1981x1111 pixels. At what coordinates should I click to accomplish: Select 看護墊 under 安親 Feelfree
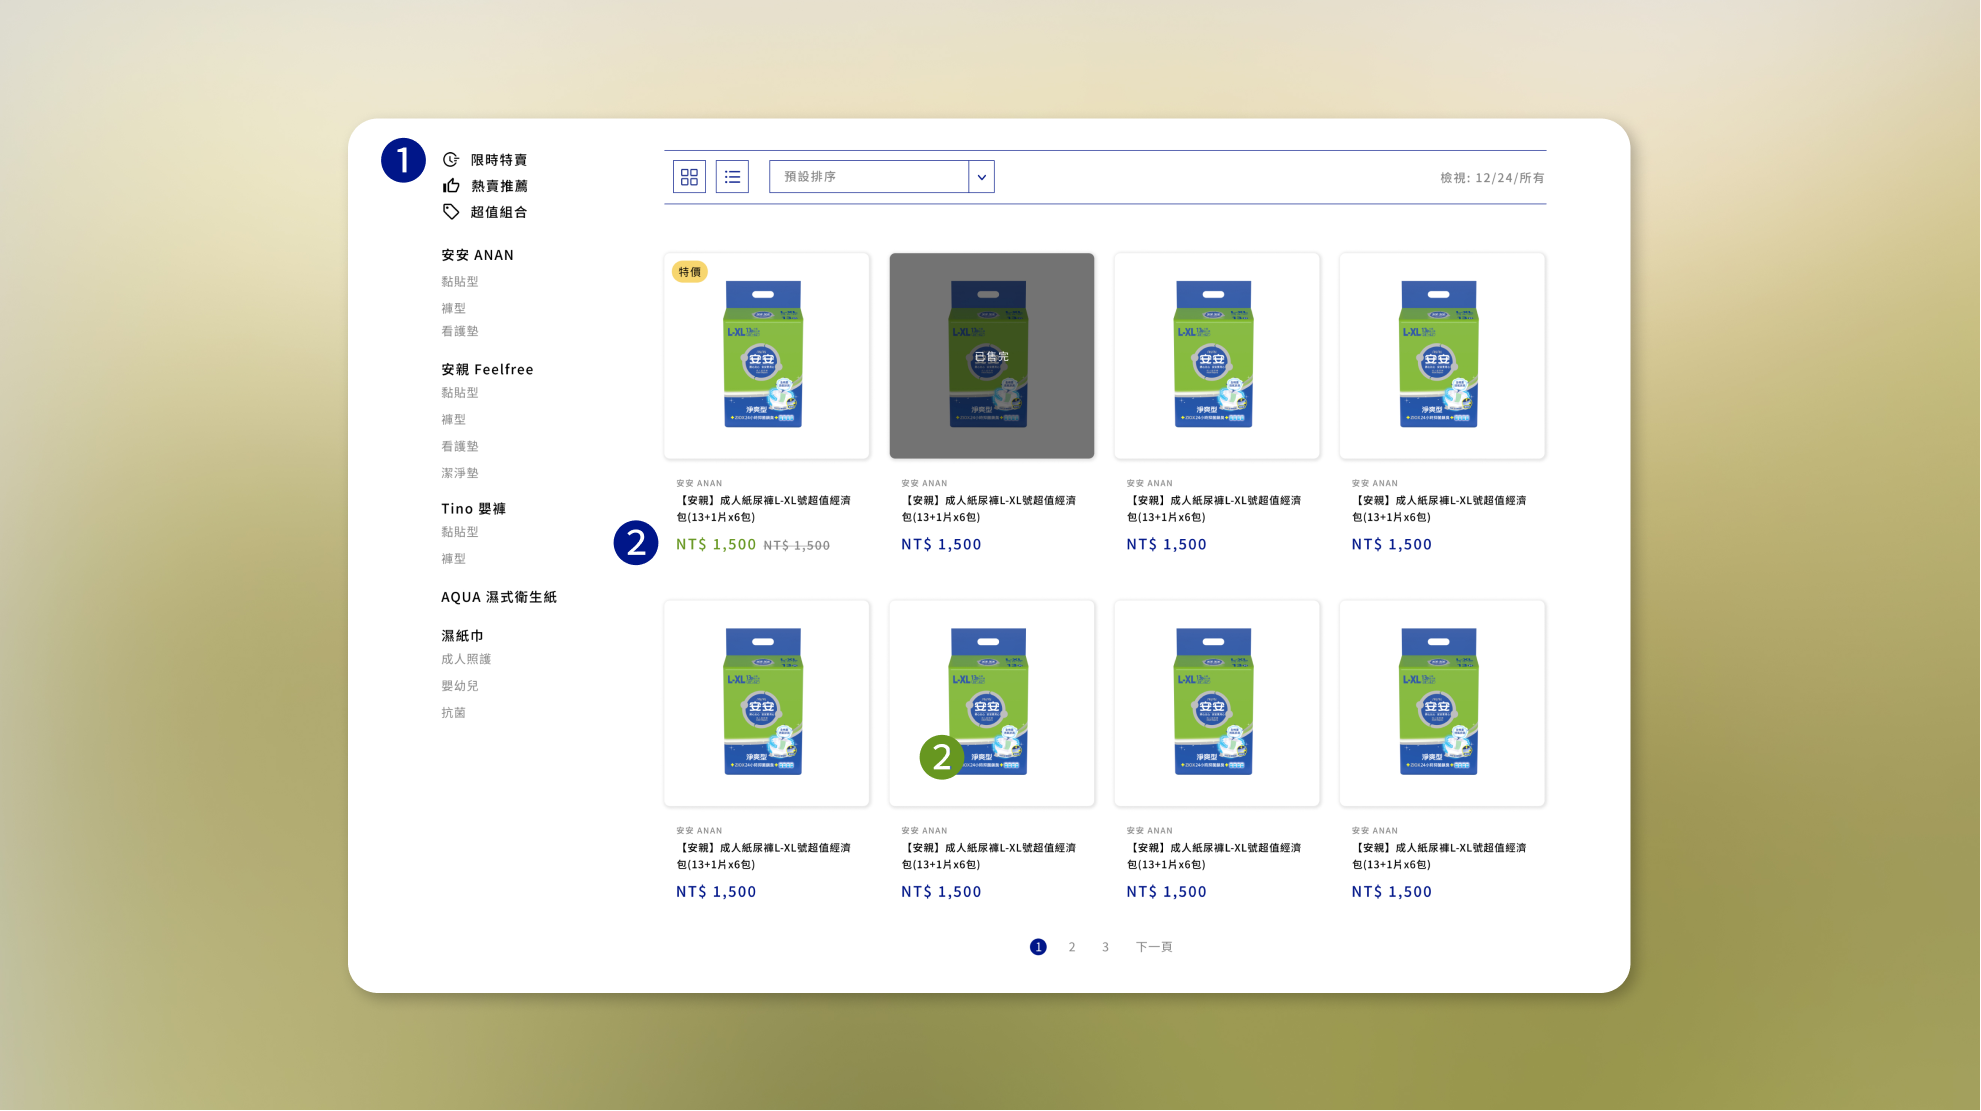click(x=460, y=447)
